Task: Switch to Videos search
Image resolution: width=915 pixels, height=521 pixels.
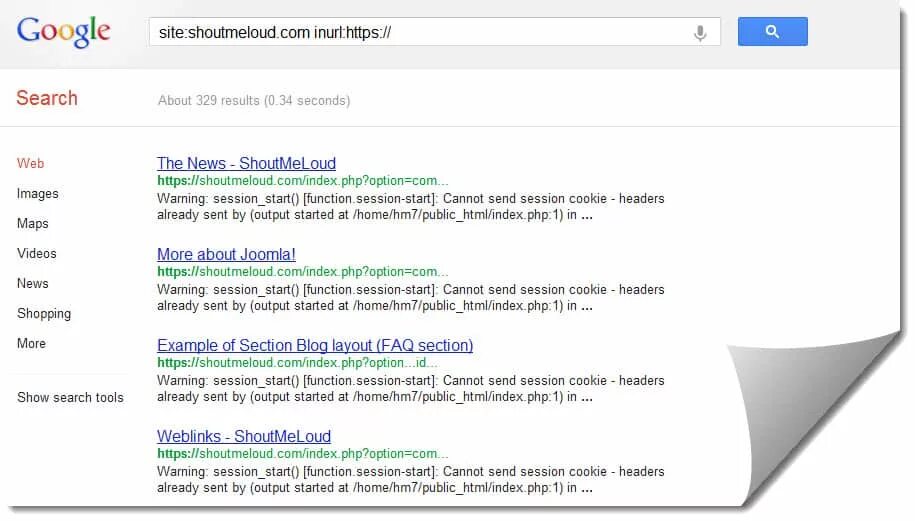Action: [x=37, y=253]
